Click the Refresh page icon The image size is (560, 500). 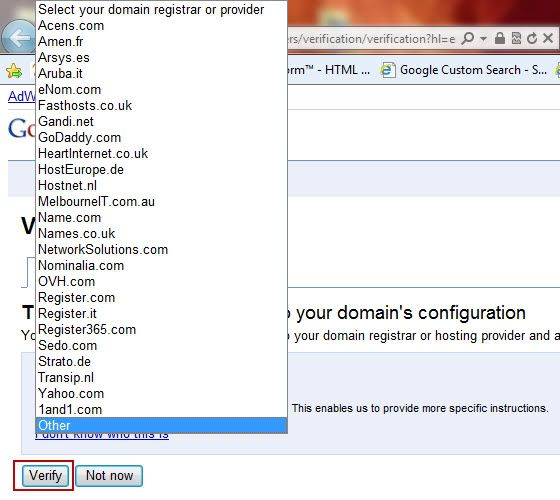[x=532, y=38]
